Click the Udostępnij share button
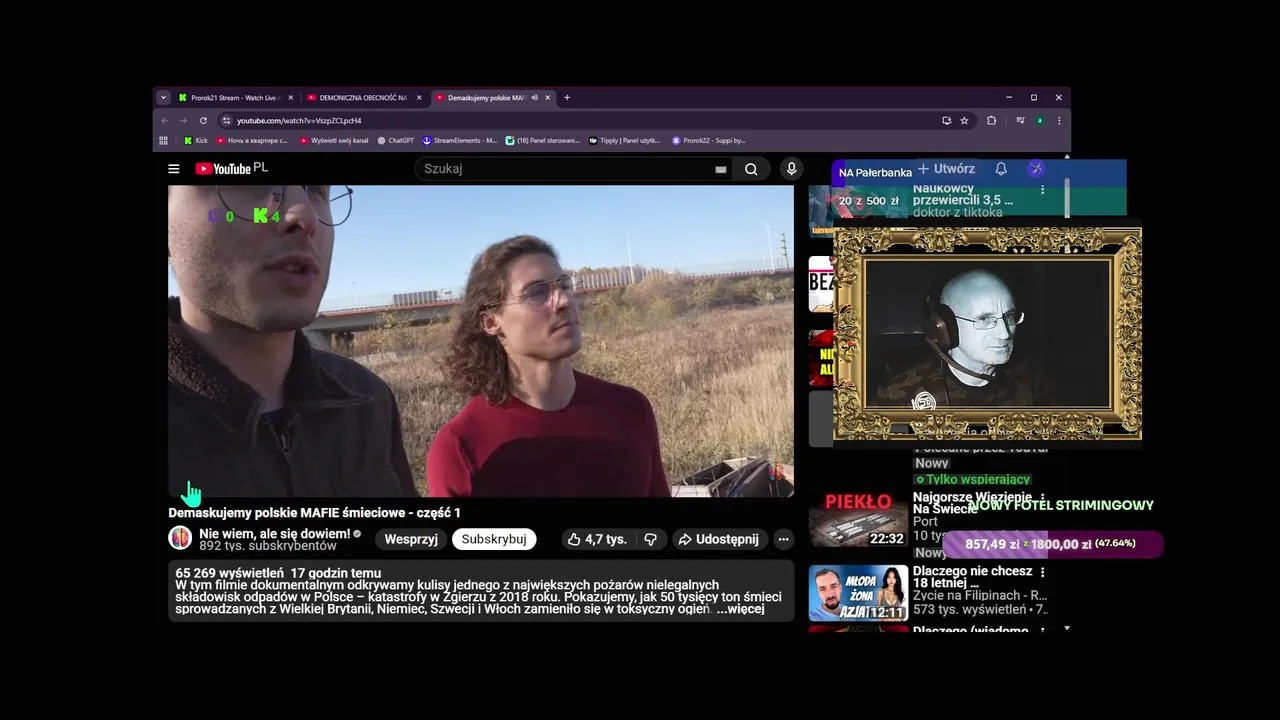This screenshot has height=720, width=1280. coord(719,539)
